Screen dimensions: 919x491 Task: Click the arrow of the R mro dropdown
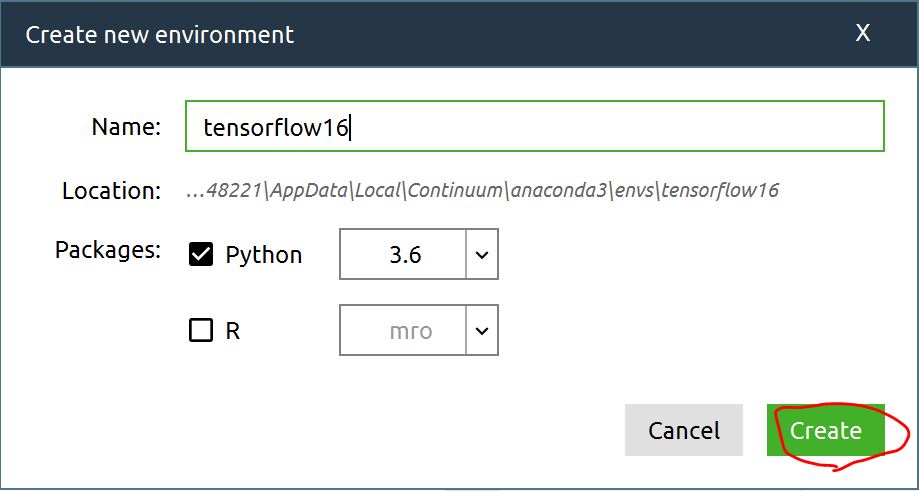click(481, 331)
